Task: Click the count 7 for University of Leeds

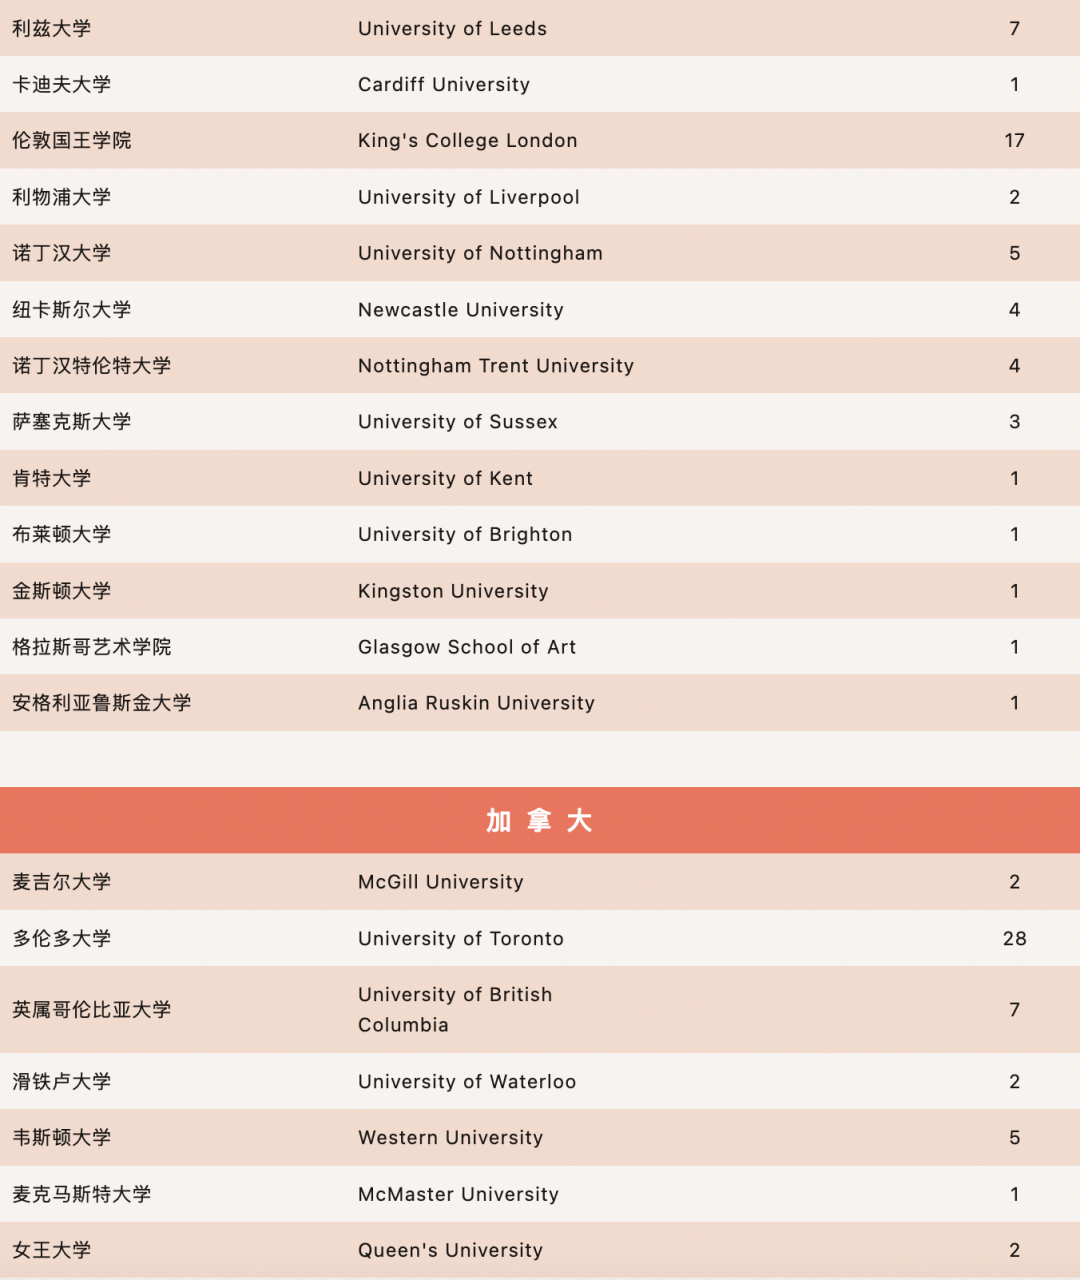Action: pyautogui.click(x=1014, y=28)
